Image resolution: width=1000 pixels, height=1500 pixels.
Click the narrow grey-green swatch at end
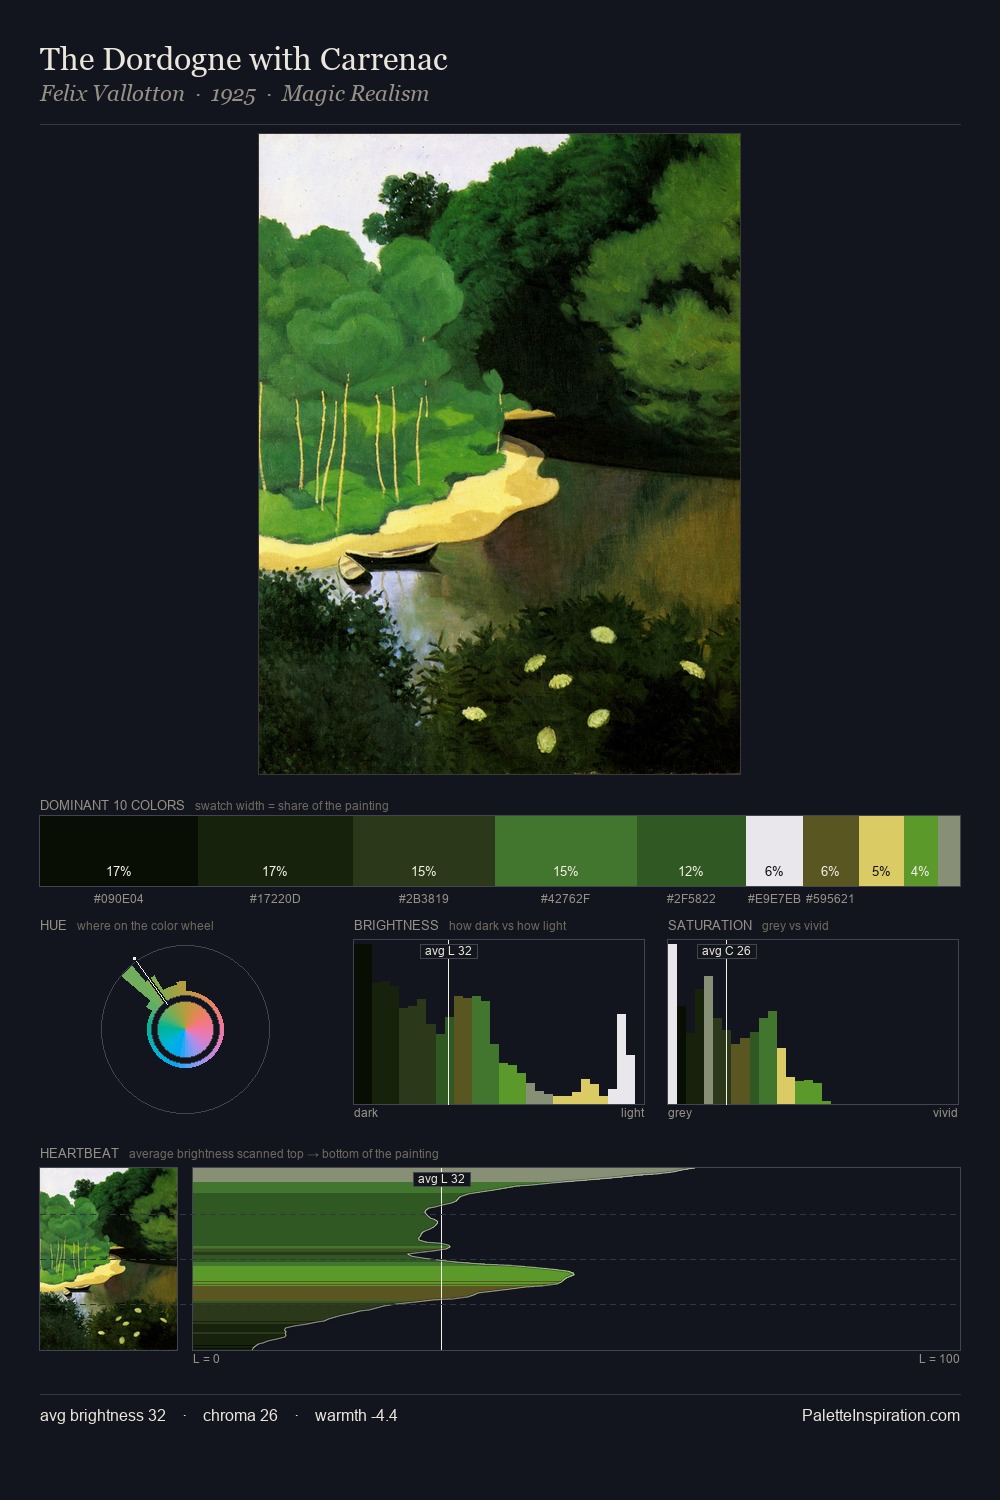coord(949,851)
